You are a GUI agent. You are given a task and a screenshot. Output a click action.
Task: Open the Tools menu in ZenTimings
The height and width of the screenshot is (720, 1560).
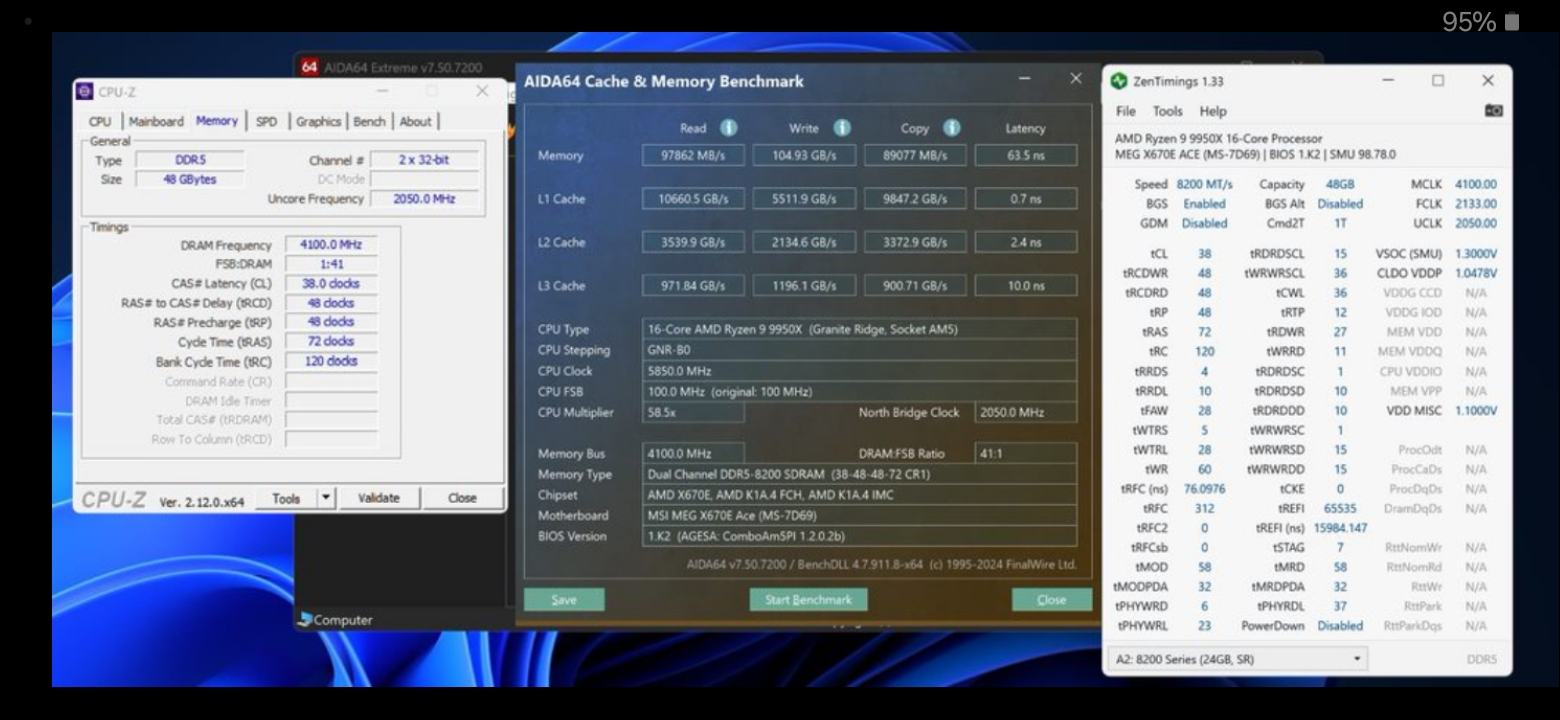[1167, 111]
